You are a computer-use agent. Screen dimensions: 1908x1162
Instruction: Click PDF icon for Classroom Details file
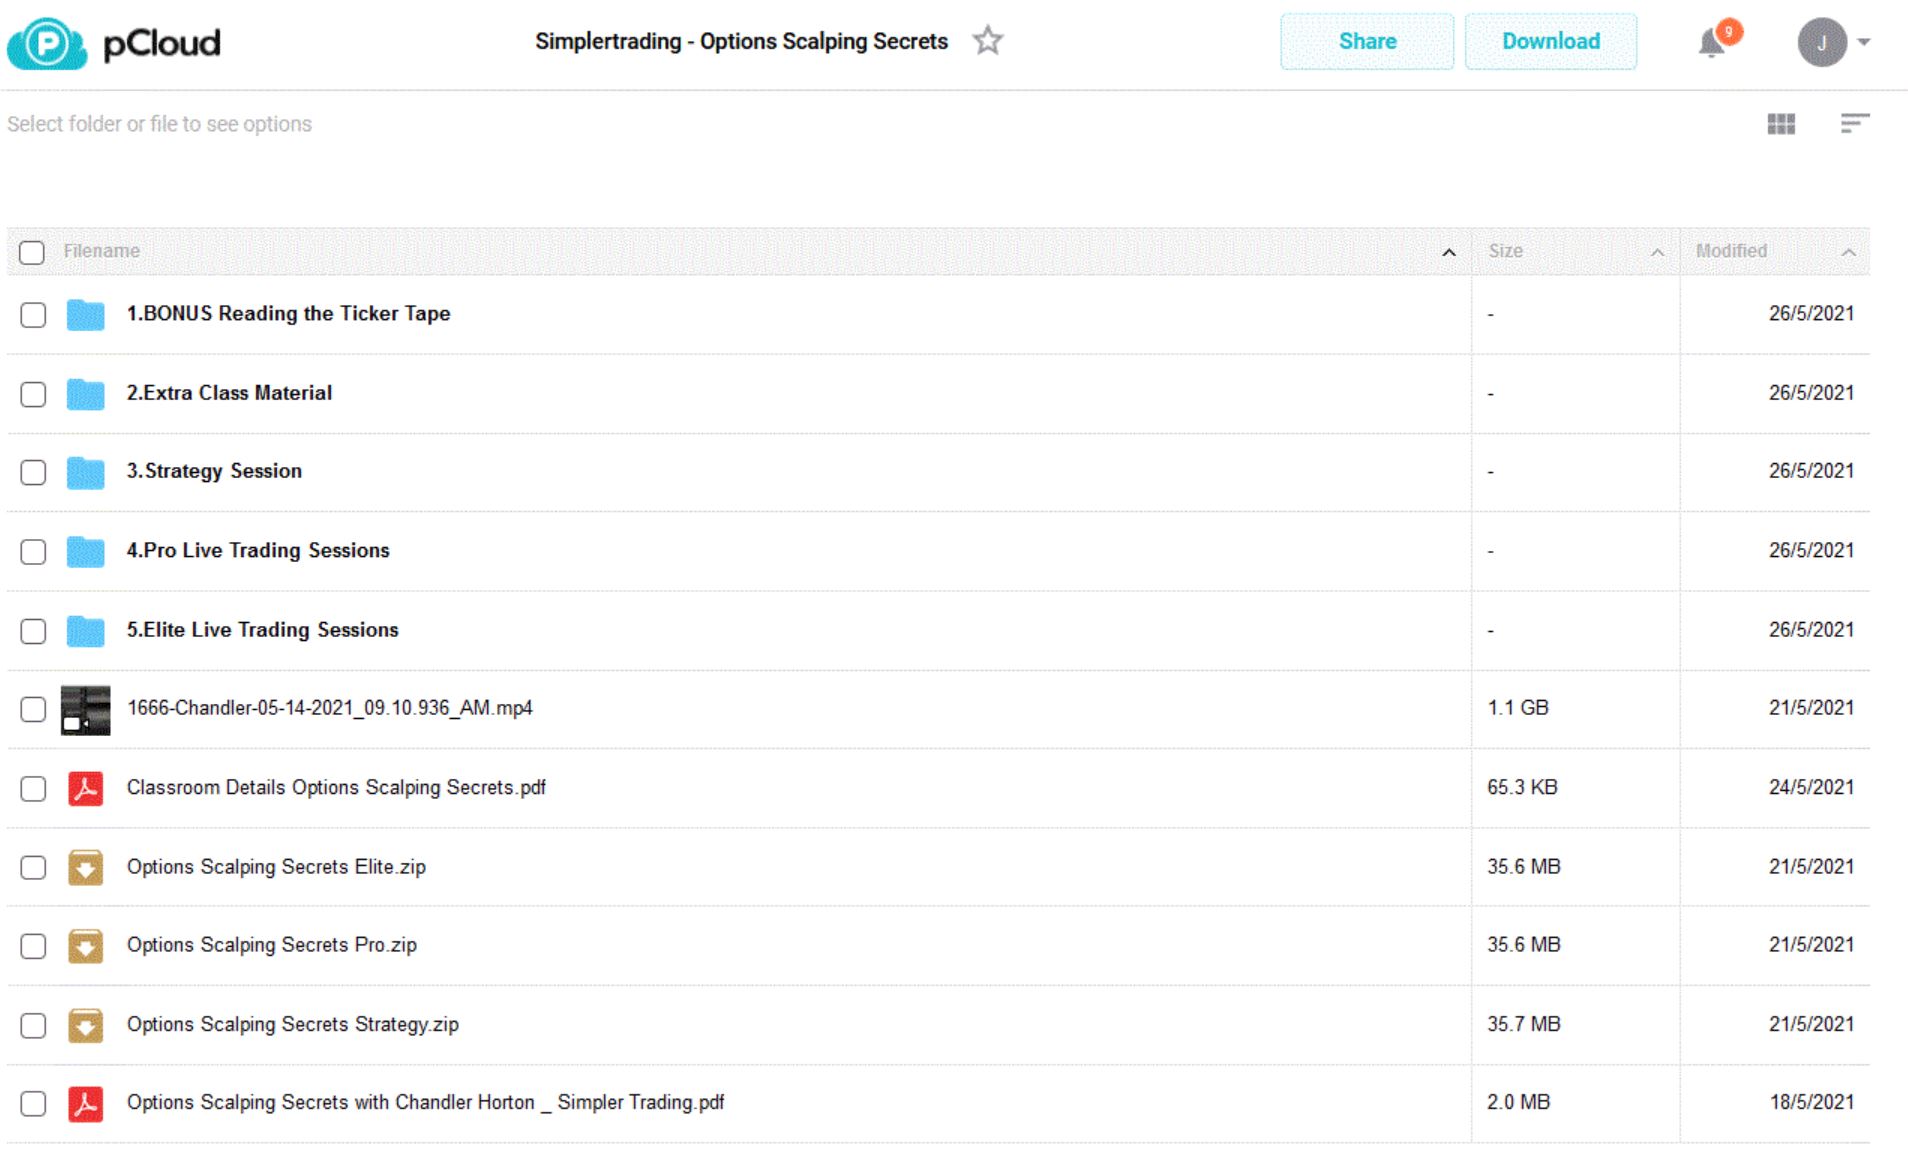(x=86, y=789)
